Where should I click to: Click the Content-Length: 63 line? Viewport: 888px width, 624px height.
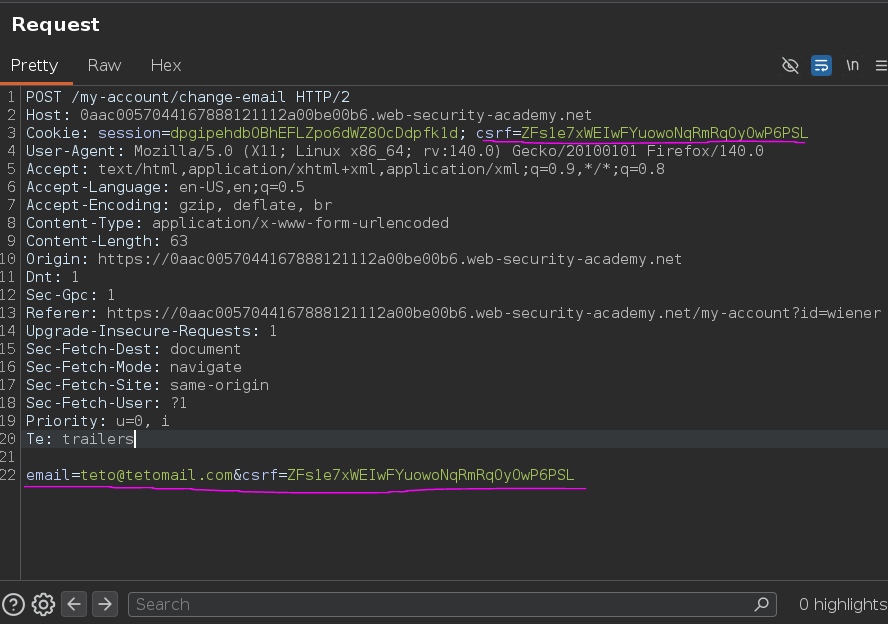(107, 241)
